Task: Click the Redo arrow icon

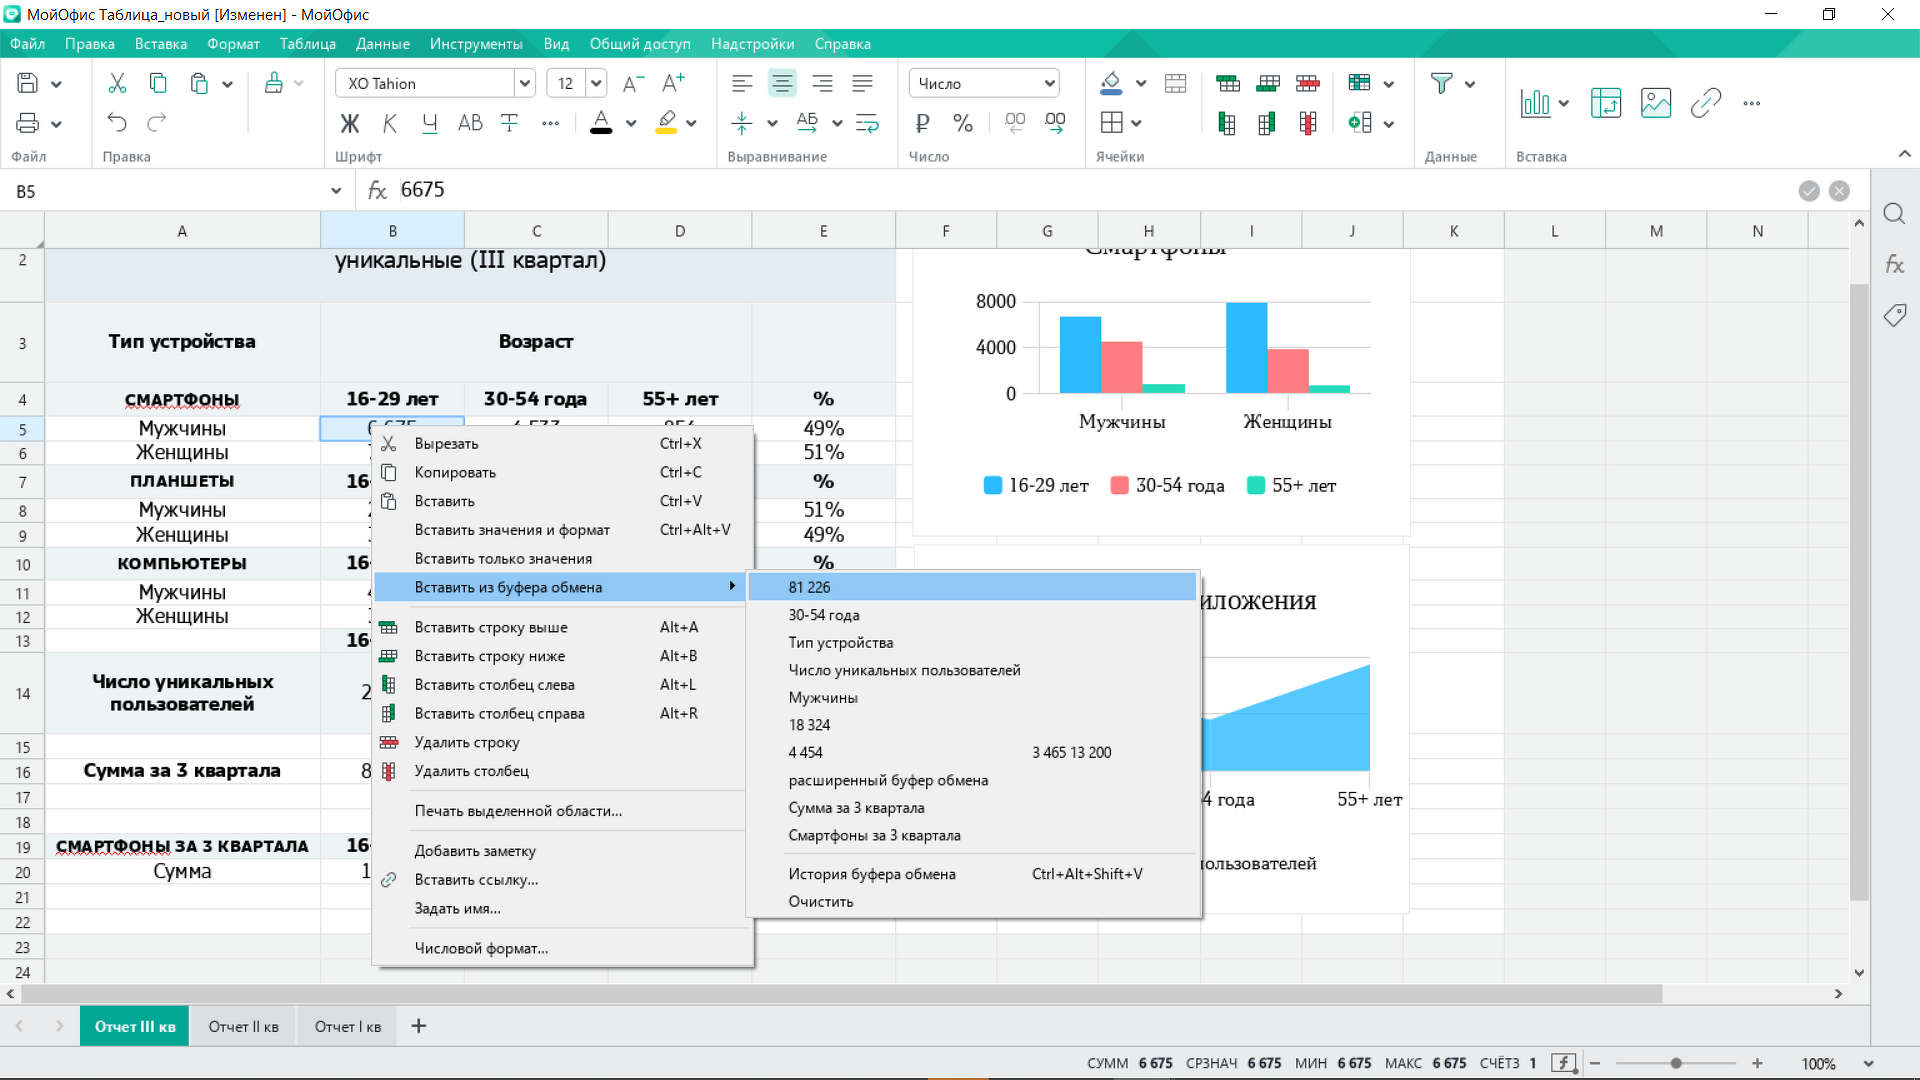Action: (x=157, y=123)
